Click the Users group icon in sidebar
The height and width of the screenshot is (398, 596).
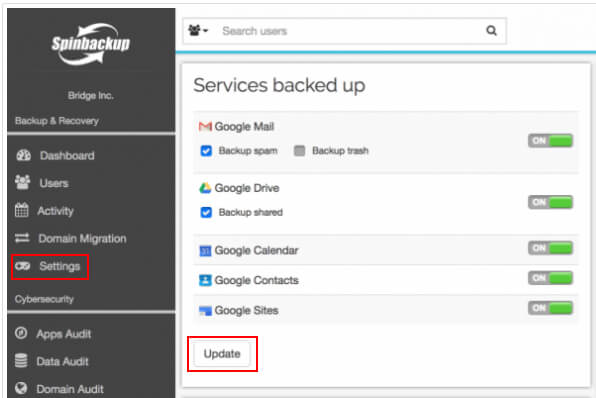22,182
